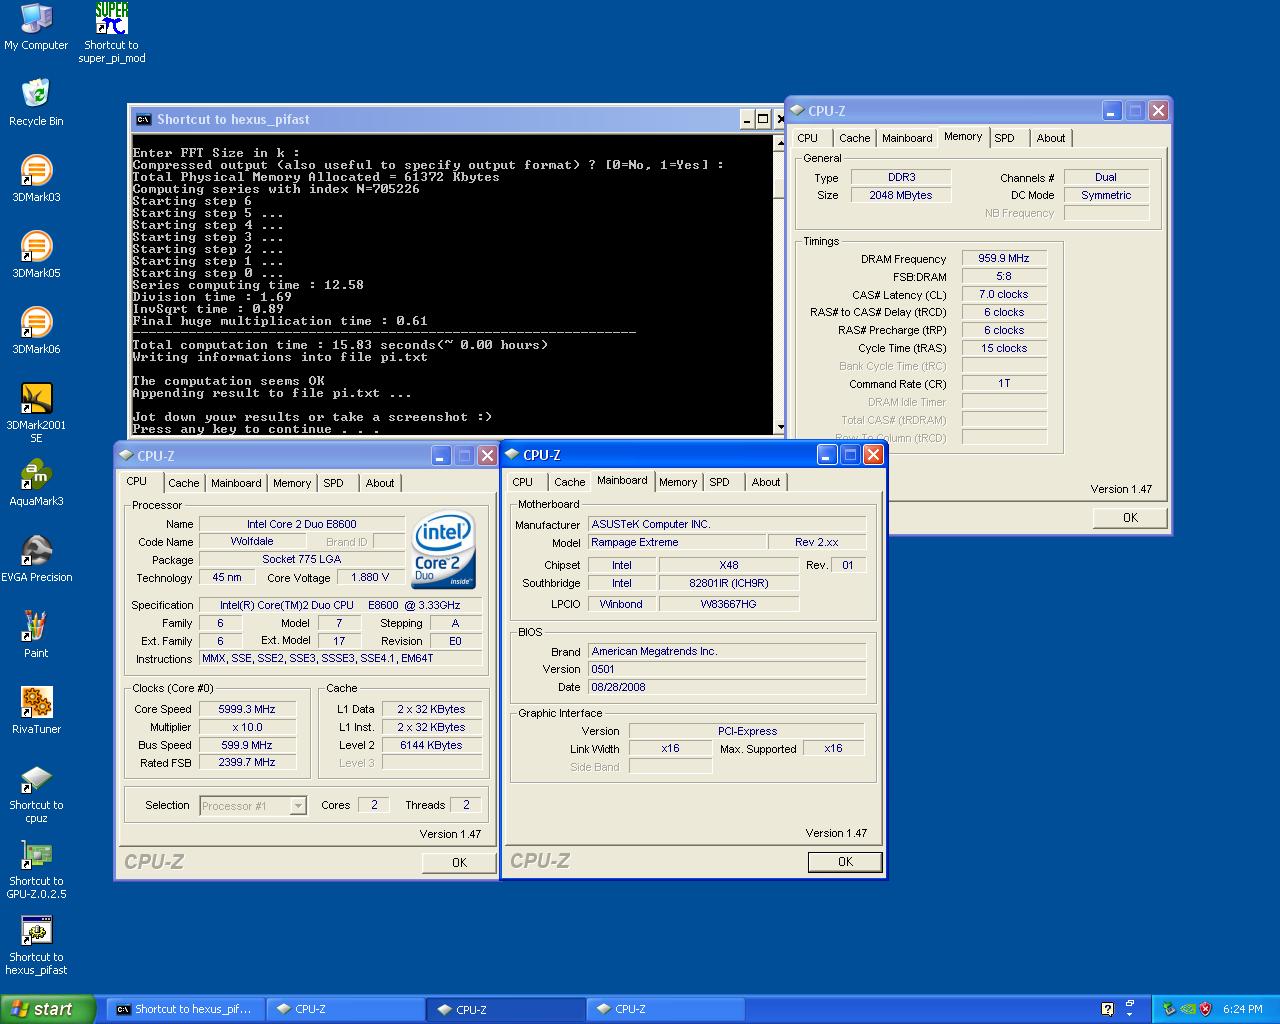The width and height of the screenshot is (1280, 1024).
Task: Activate the first CPU-Z taskbar button
Action: click(x=345, y=1009)
